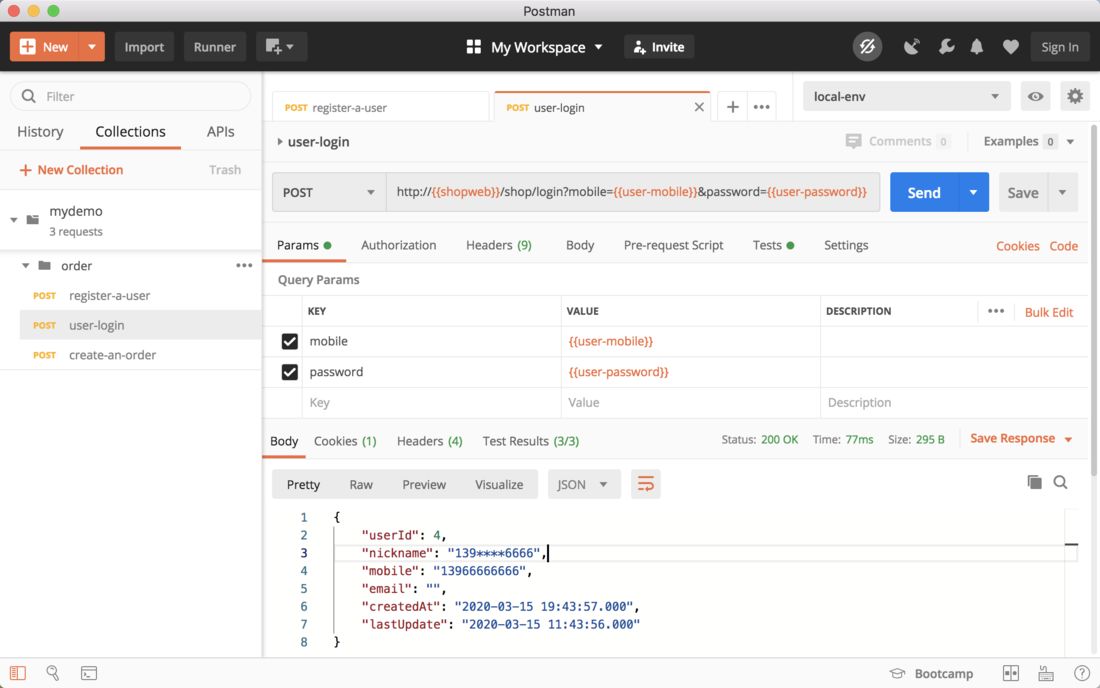Click the request URL input field
The height and width of the screenshot is (688, 1100).
pos(632,192)
